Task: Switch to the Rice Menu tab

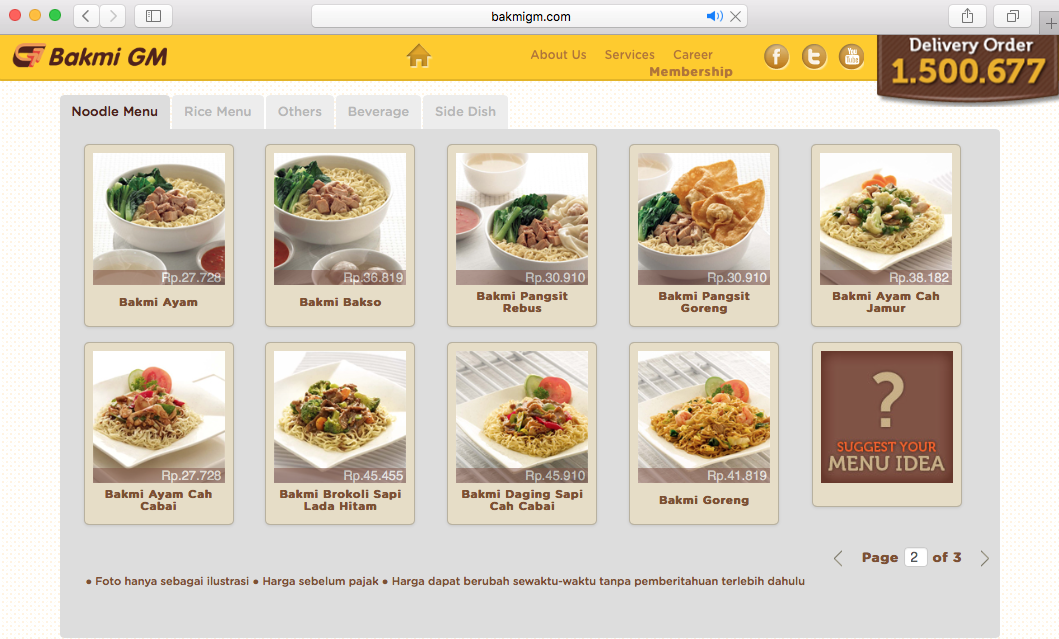Action: [217, 112]
